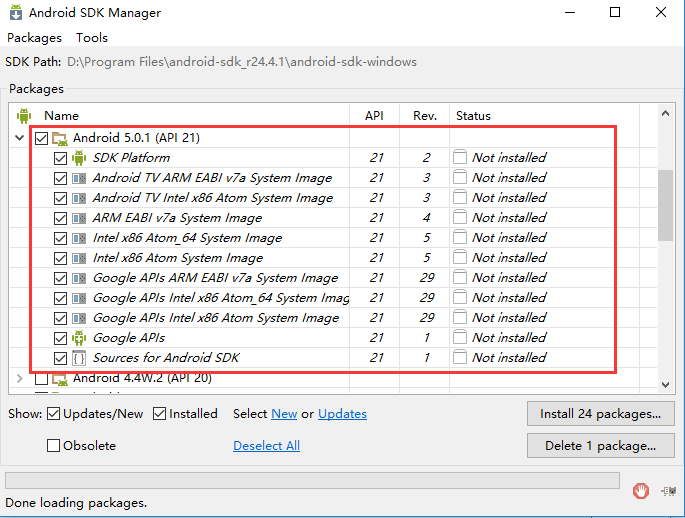Click the Android TV ARM EABI image icon
685x518 pixels.
[79, 178]
